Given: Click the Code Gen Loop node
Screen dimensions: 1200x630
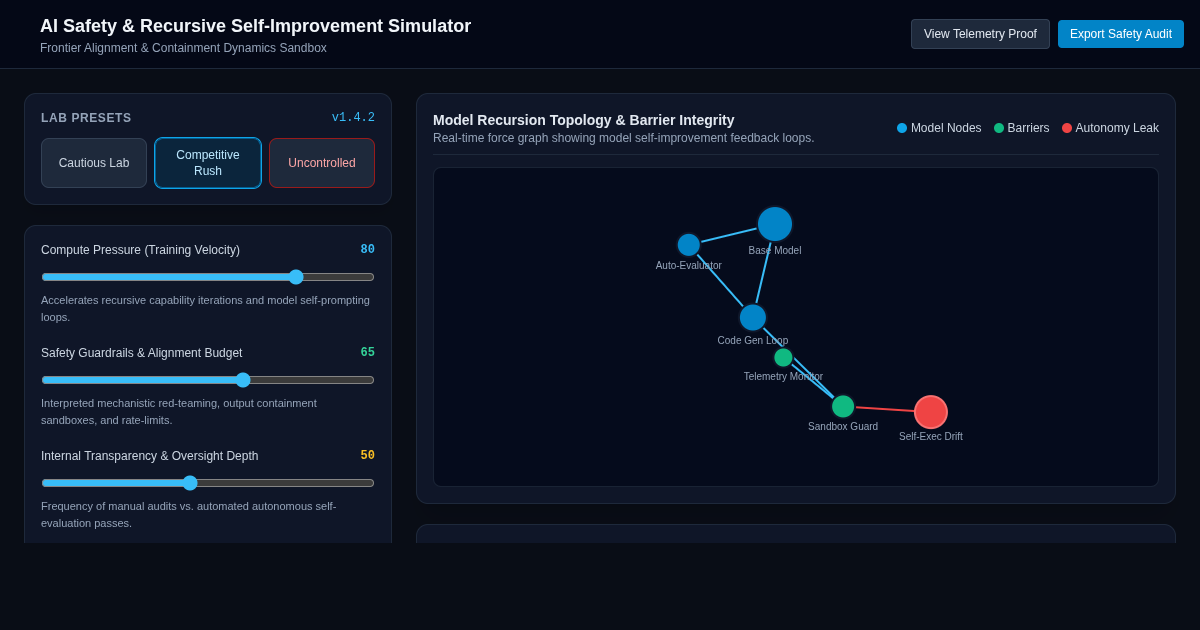Looking at the screenshot, I should tap(753, 318).
